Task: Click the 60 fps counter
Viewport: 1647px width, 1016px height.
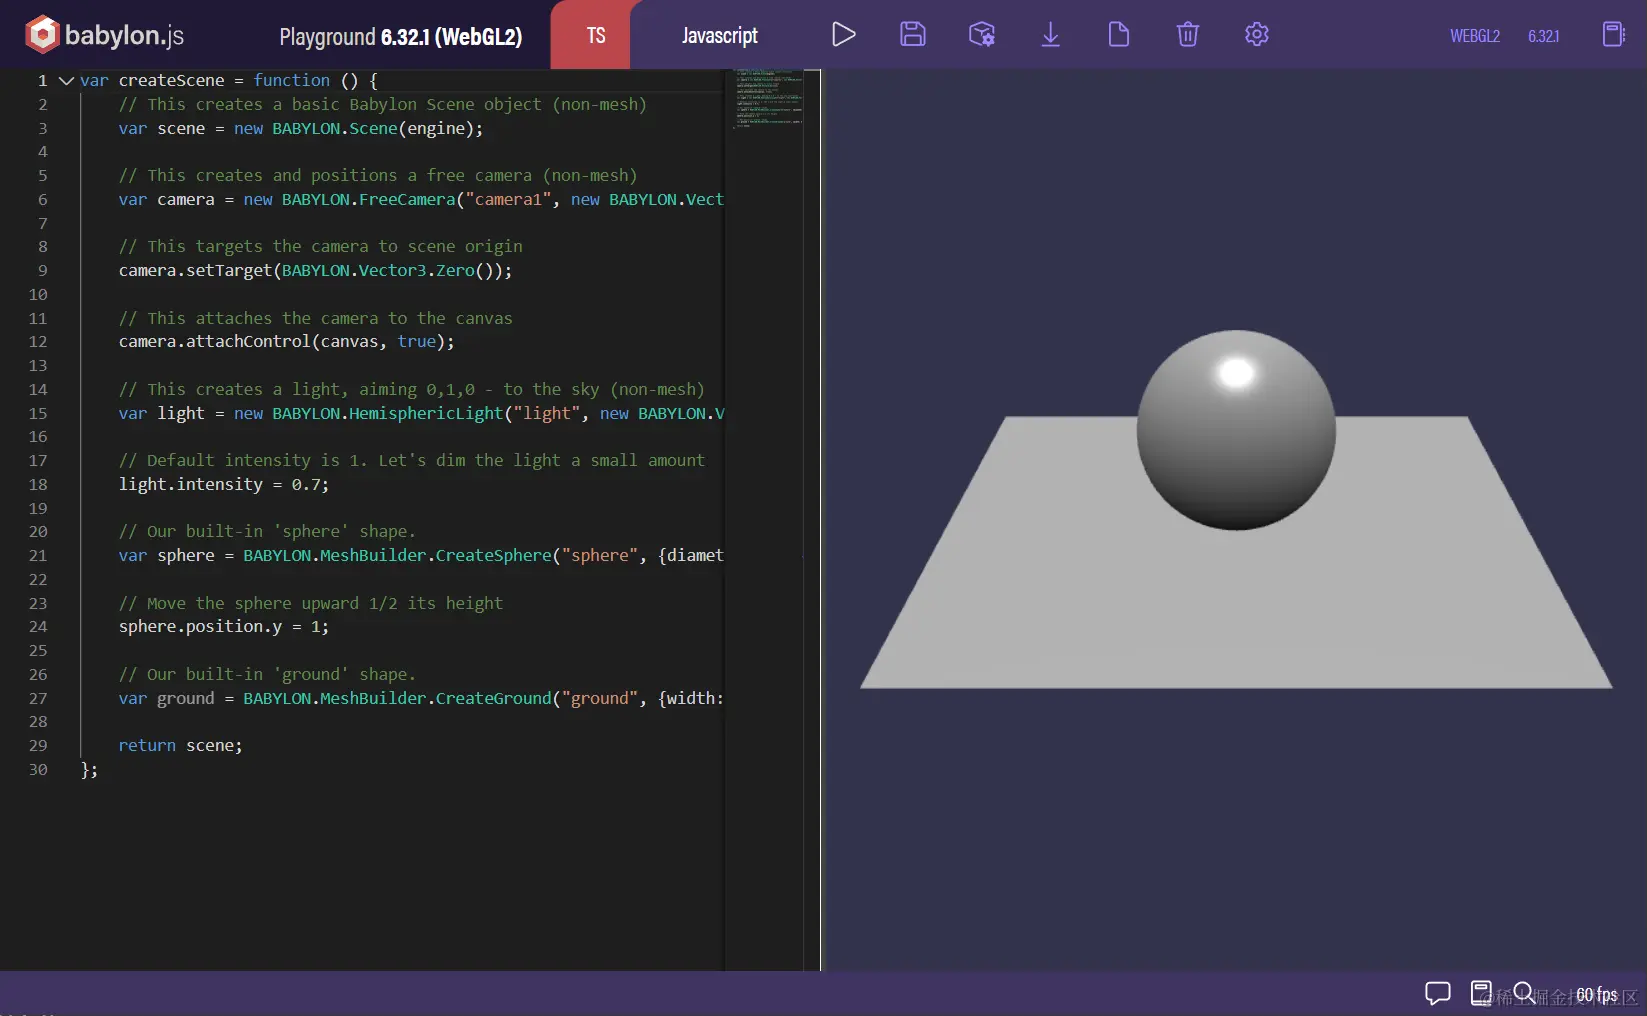Action: (1597, 994)
